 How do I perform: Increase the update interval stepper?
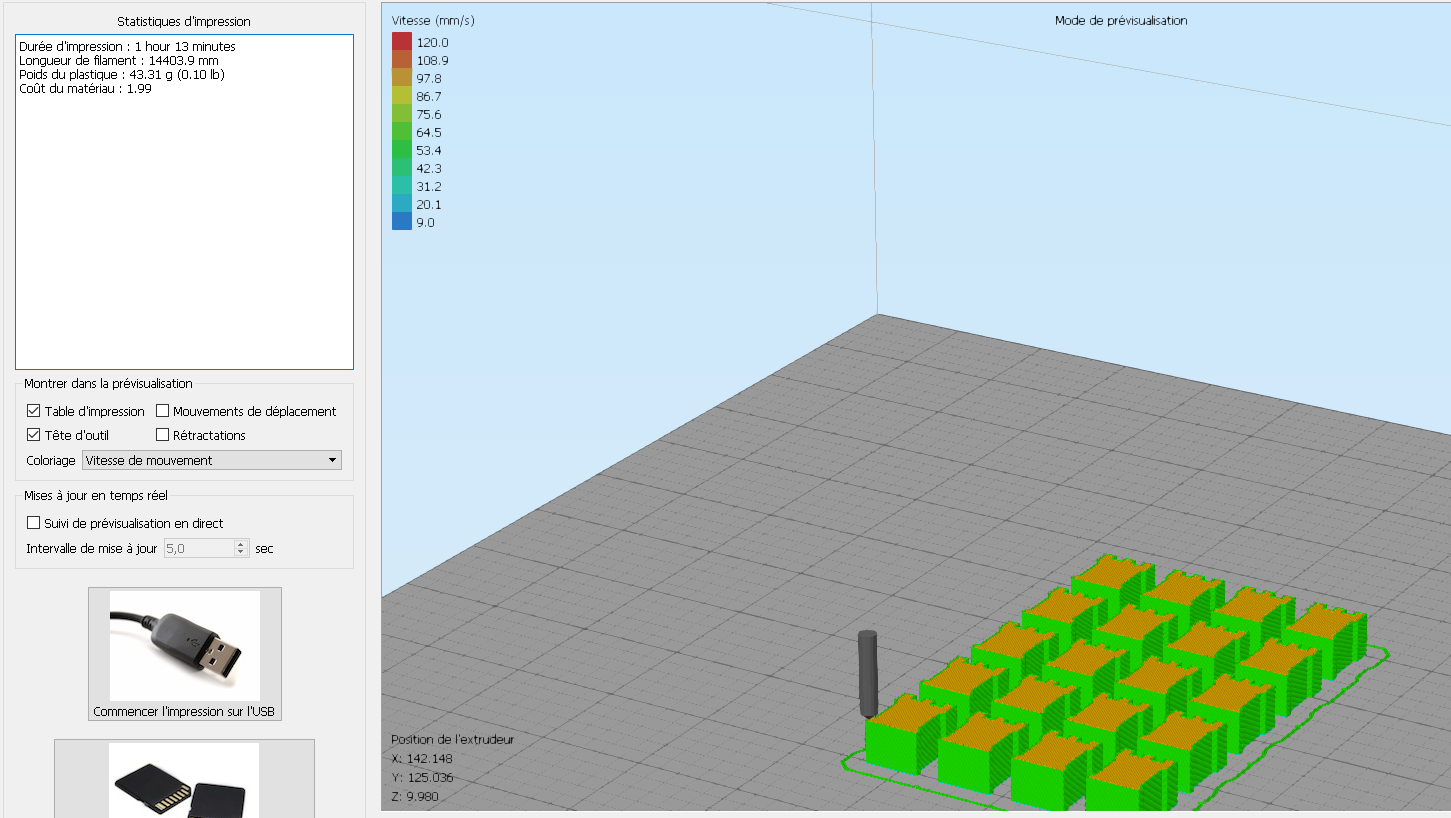(x=241, y=544)
